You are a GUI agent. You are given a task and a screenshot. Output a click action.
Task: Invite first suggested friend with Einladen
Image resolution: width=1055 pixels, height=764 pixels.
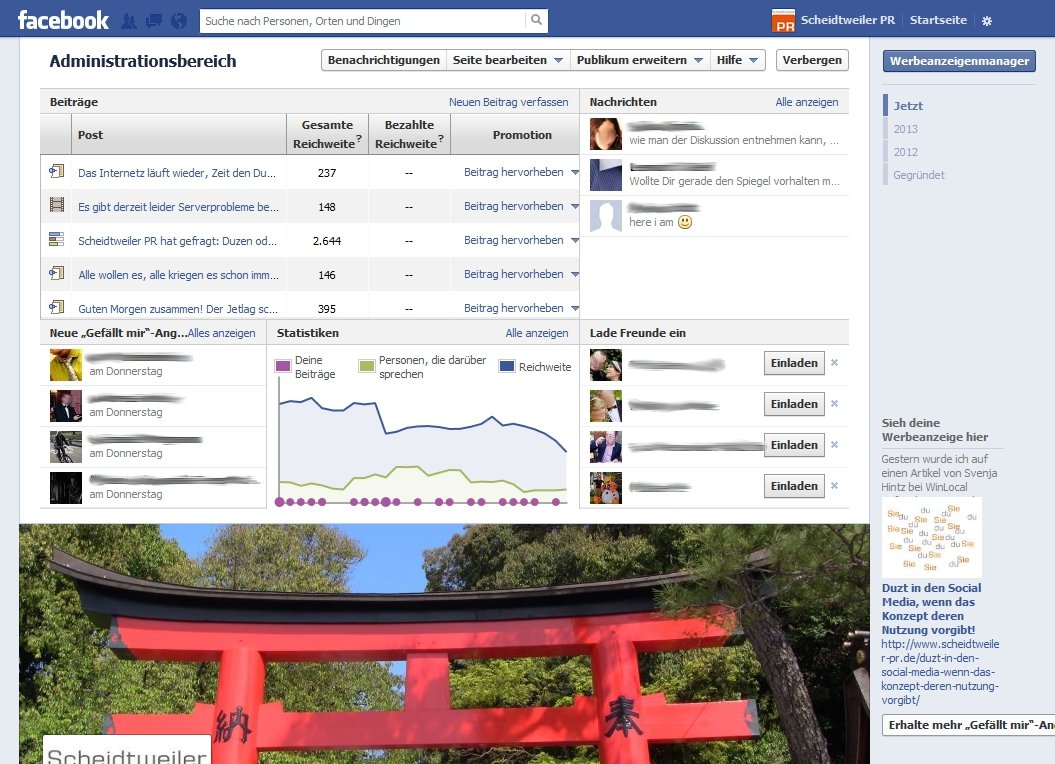tap(794, 363)
